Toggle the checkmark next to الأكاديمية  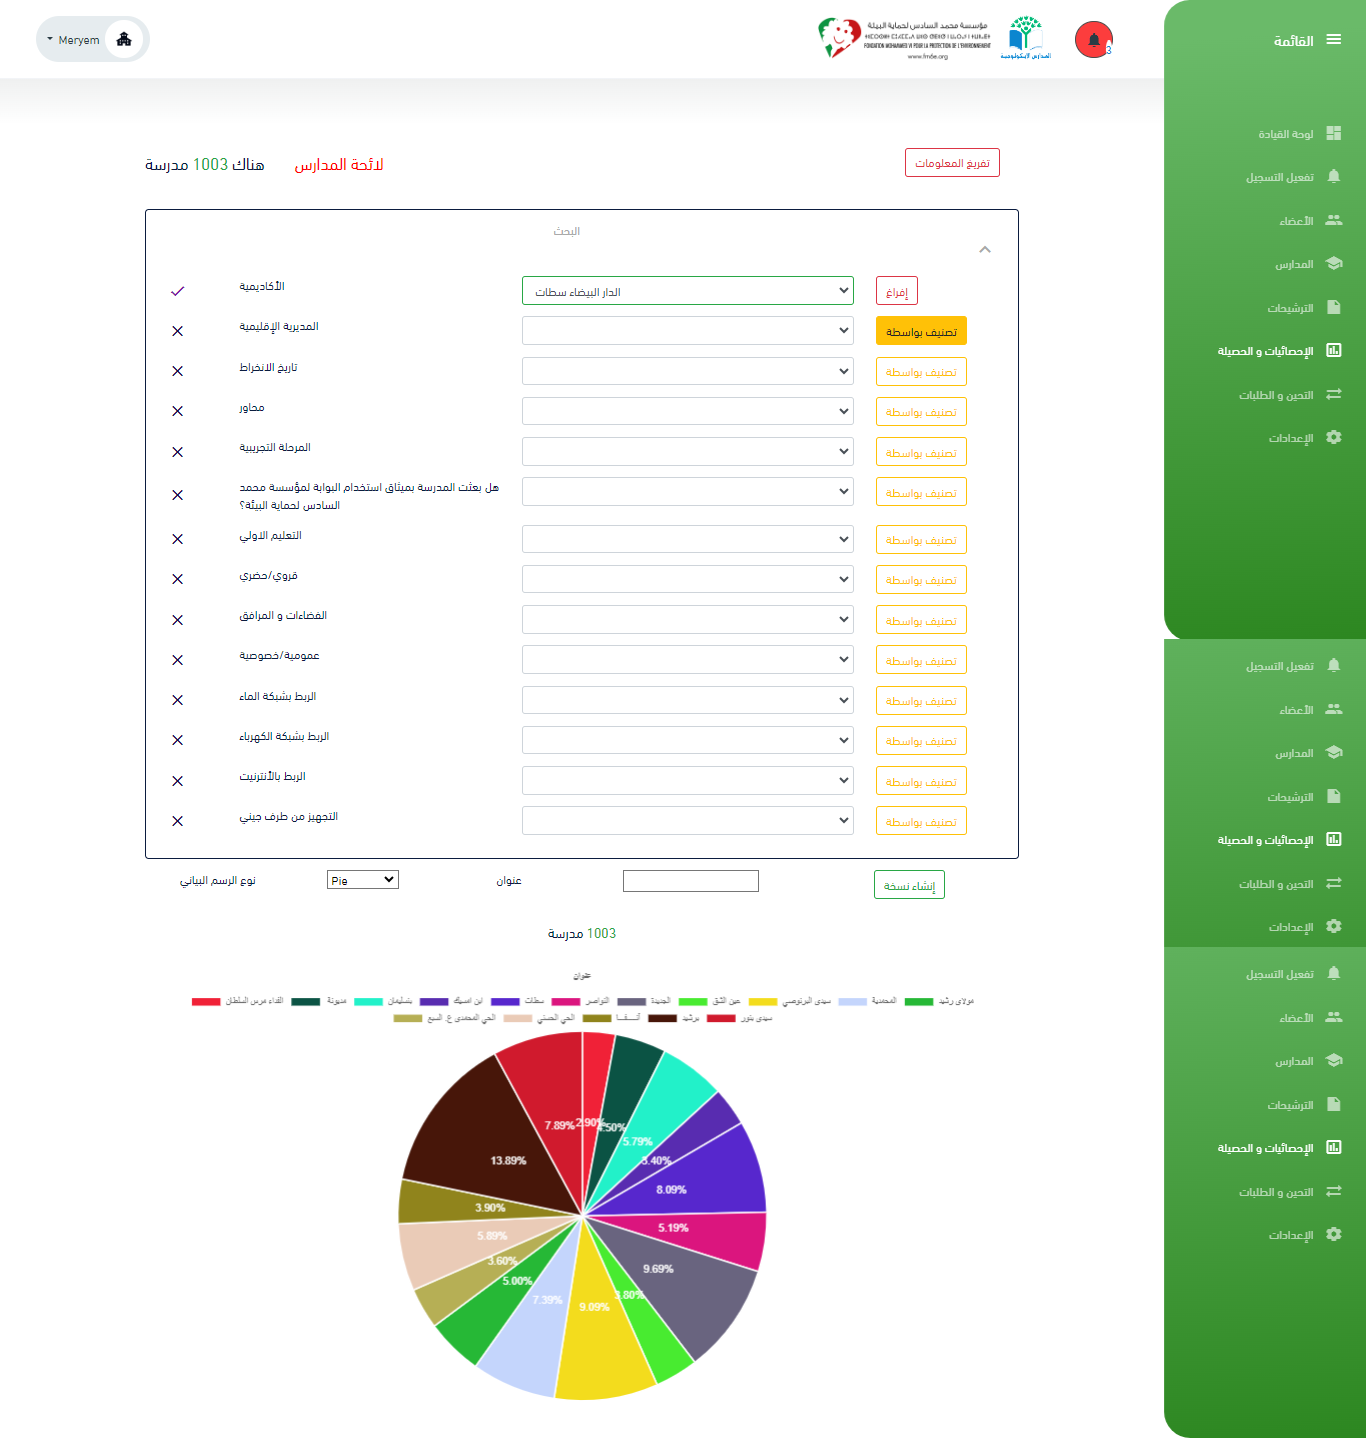click(177, 291)
